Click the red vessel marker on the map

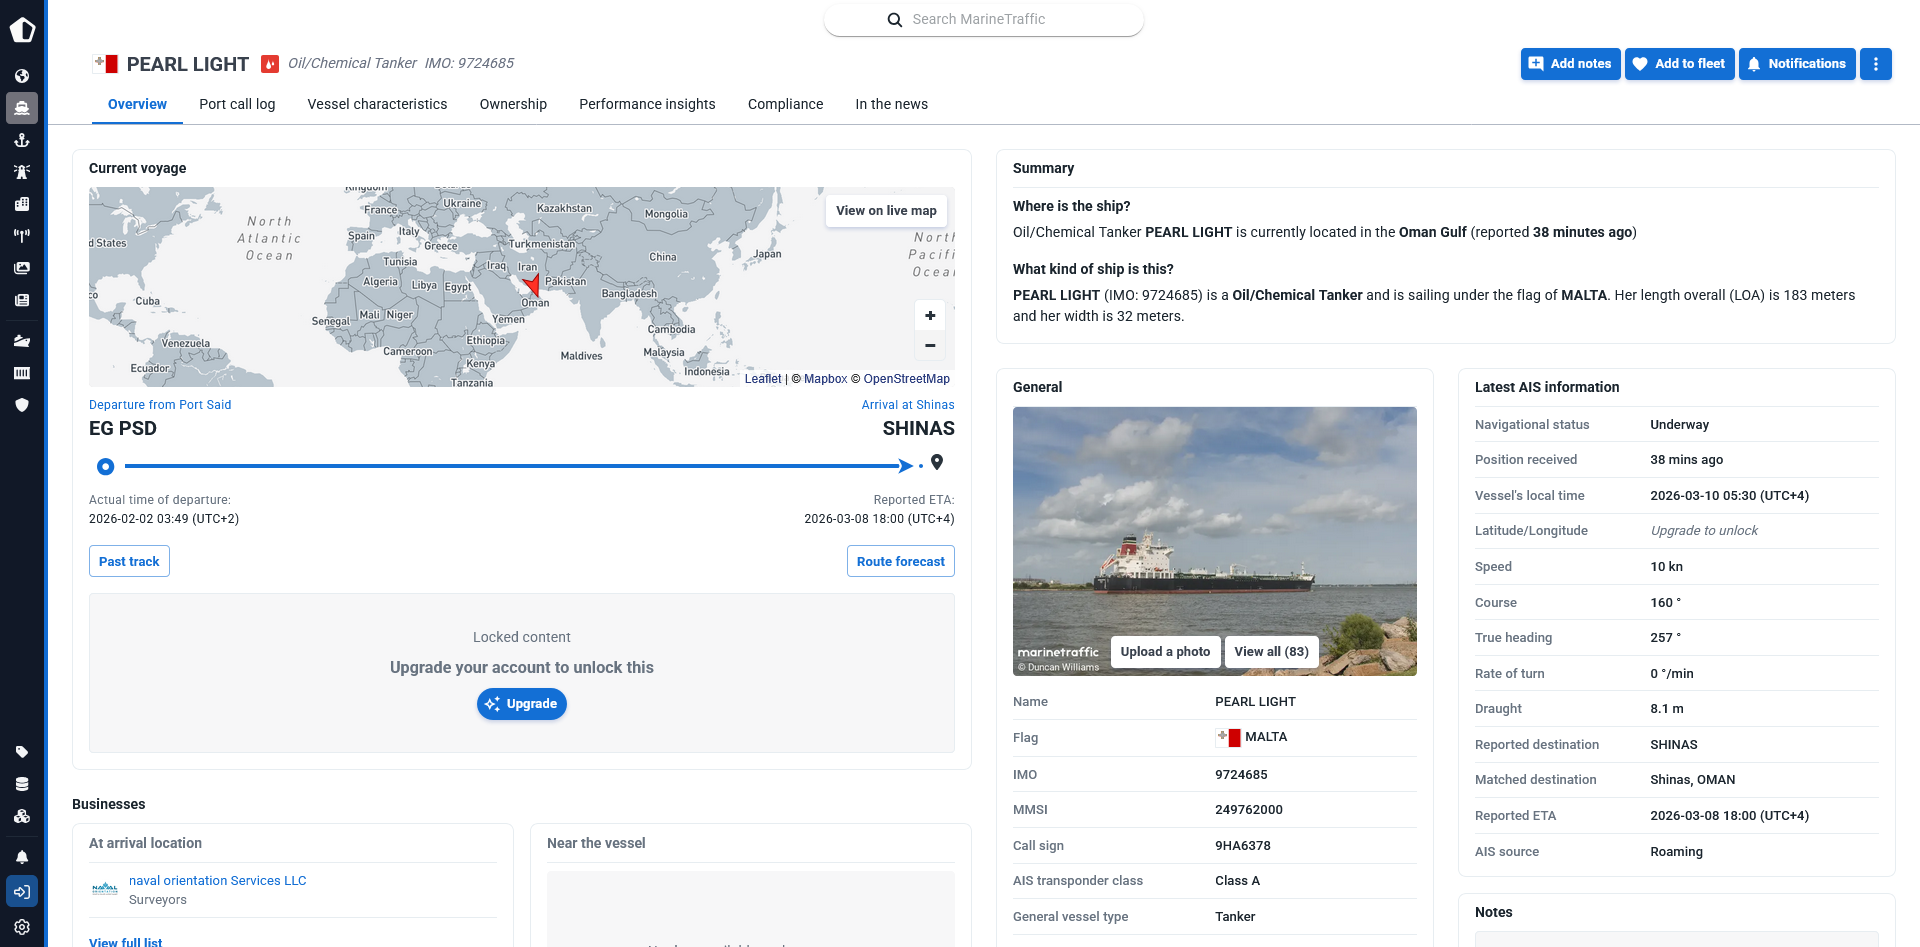[532, 285]
